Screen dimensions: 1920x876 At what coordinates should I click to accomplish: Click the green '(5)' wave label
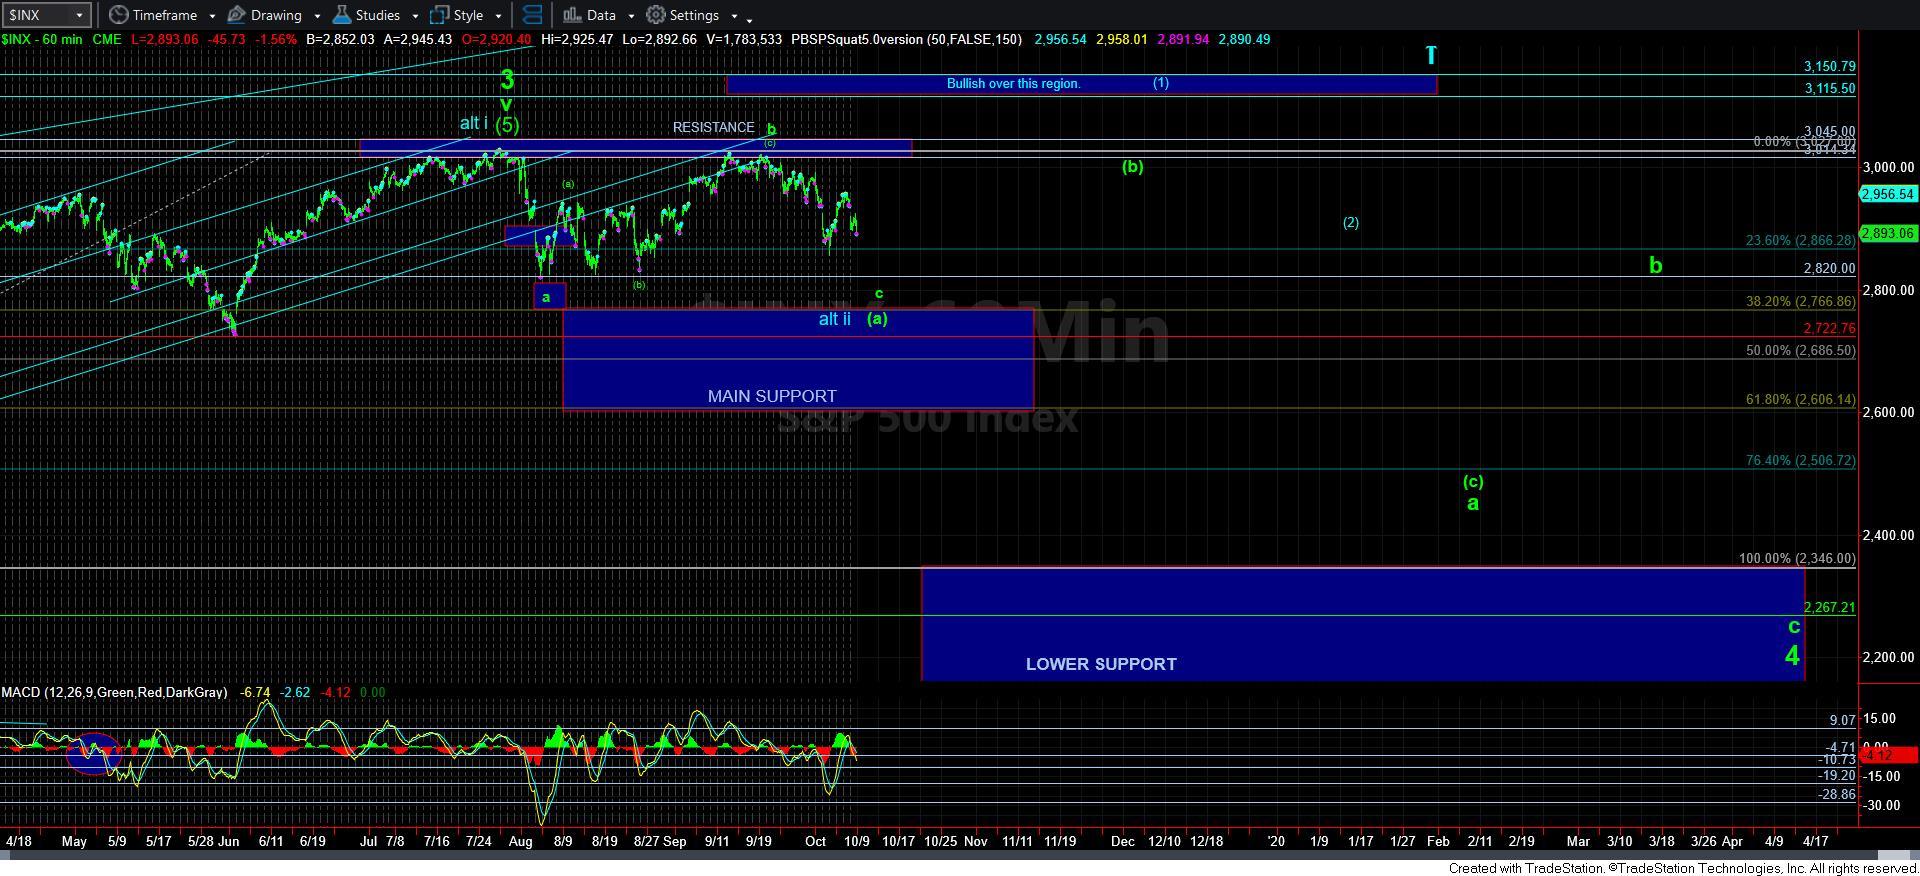pyautogui.click(x=508, y=125)
